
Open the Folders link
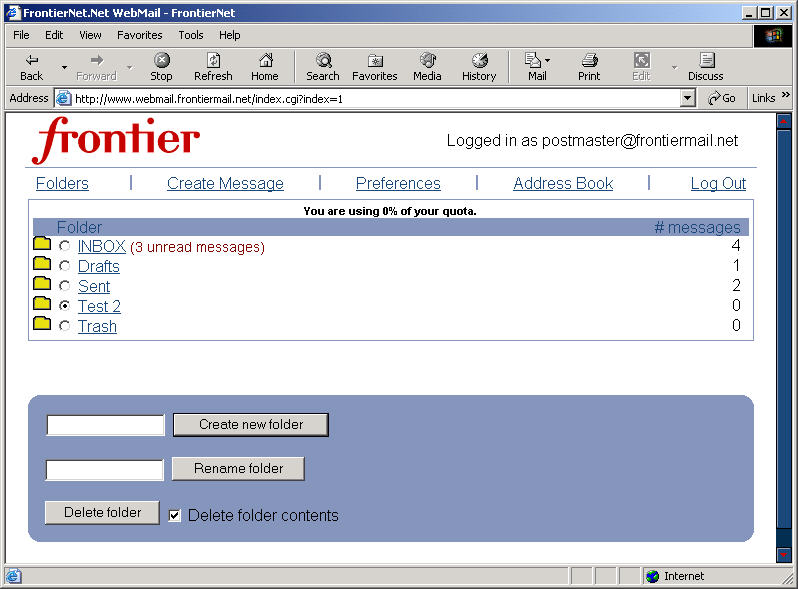pos(62,183)
